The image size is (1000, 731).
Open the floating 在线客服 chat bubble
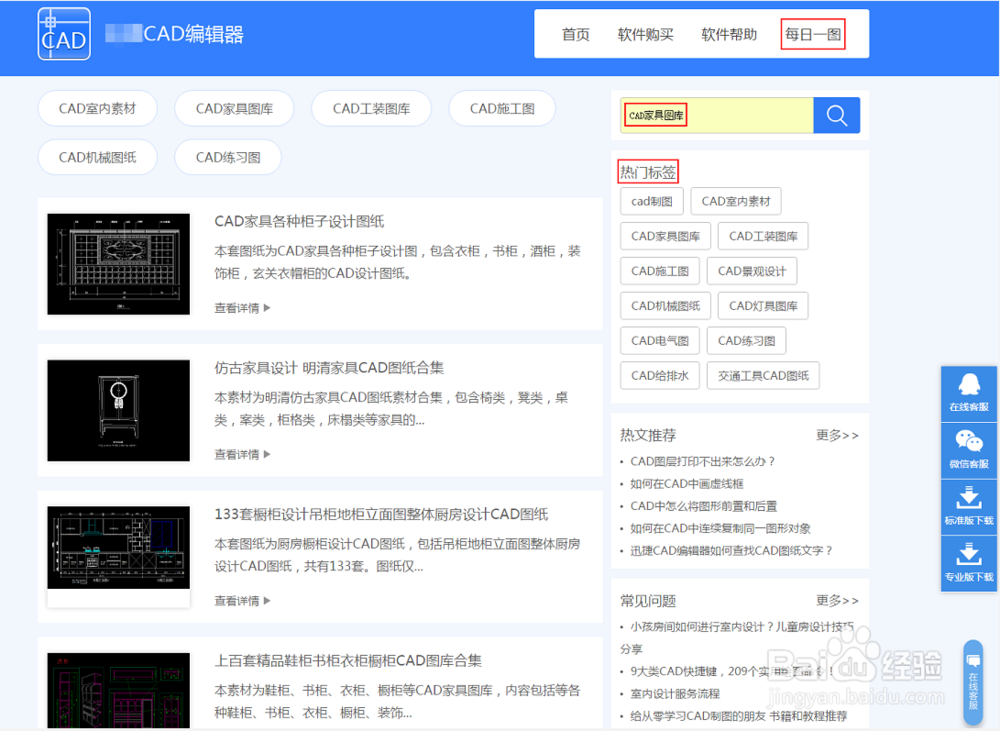tap(973, 683)
